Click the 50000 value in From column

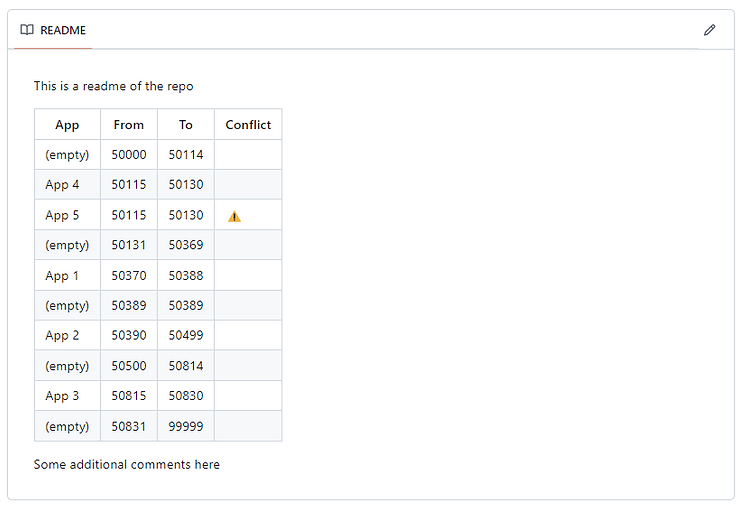[129, 155]
